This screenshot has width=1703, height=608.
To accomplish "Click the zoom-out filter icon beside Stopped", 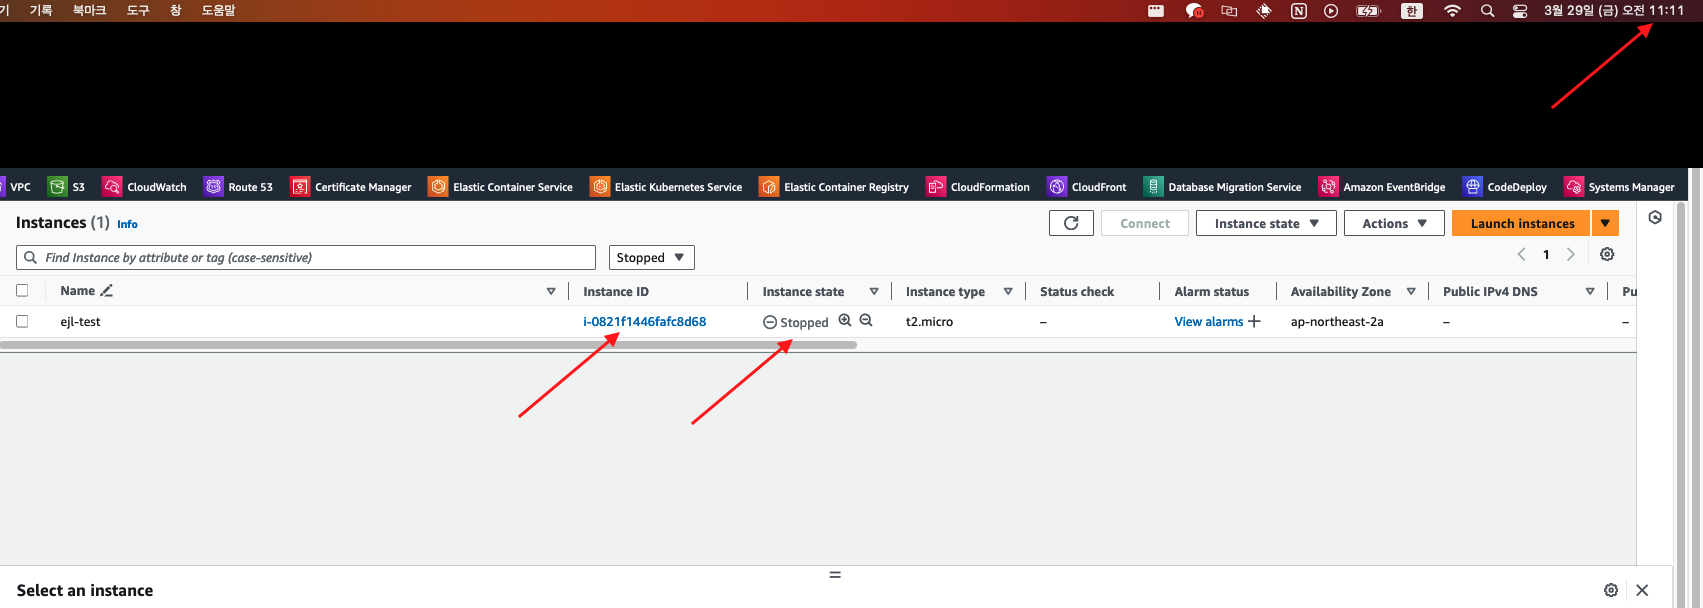I will click(866, 321).
